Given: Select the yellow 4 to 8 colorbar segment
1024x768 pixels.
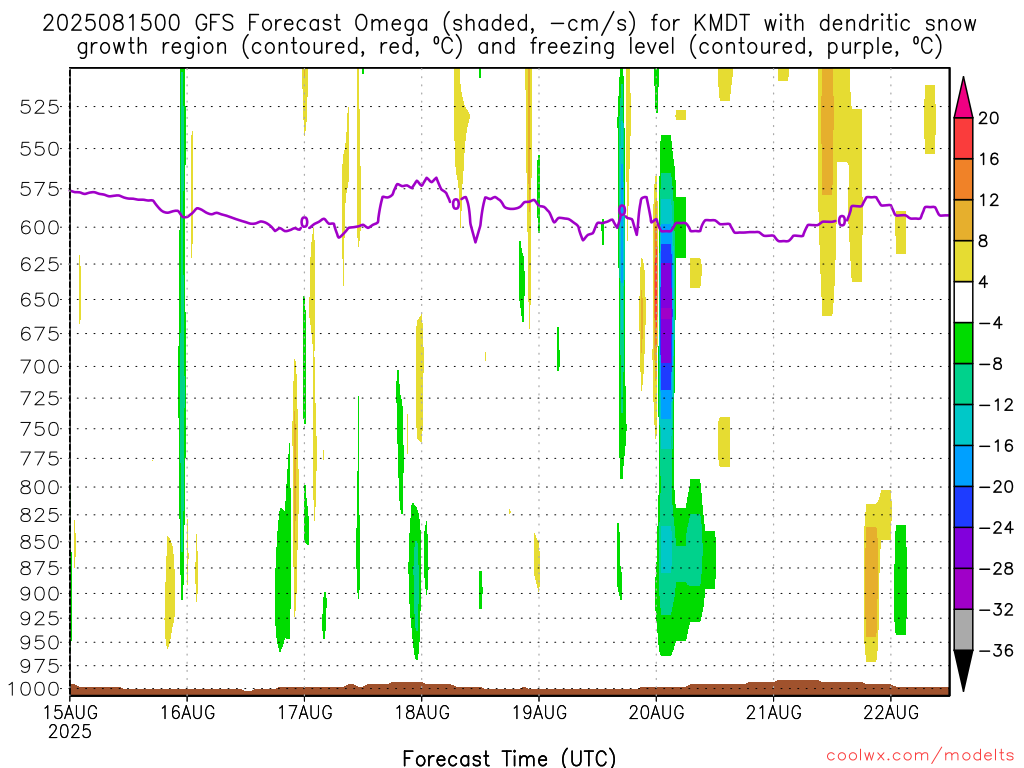Looking at the screenshot, I should coord(963,261).
